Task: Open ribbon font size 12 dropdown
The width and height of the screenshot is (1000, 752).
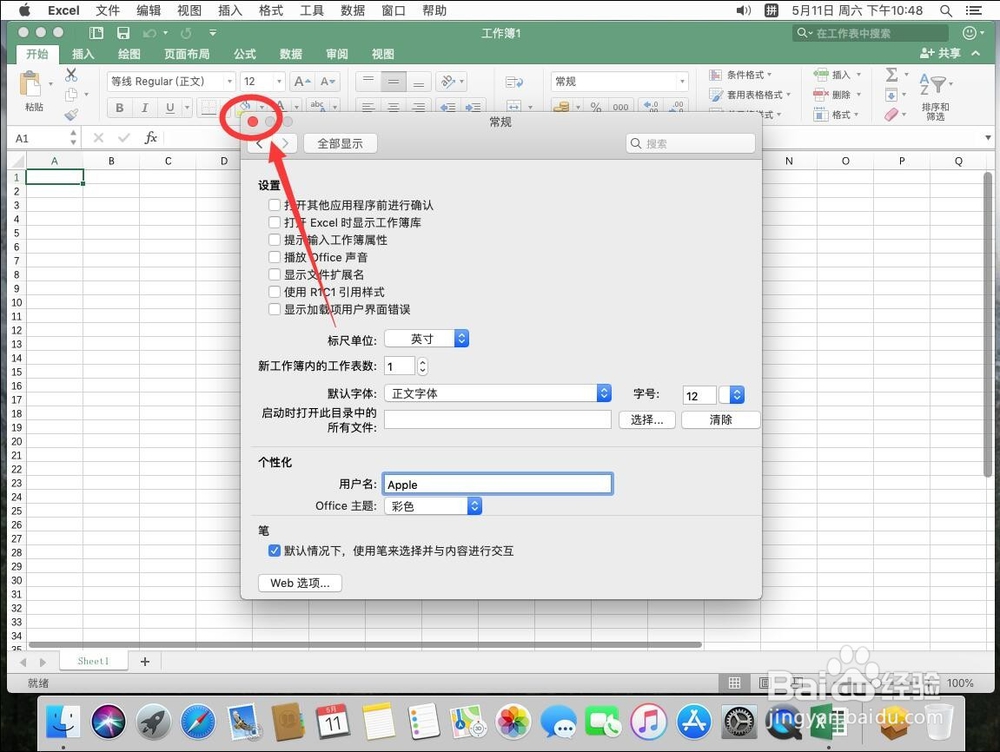Action: point(279,81)
